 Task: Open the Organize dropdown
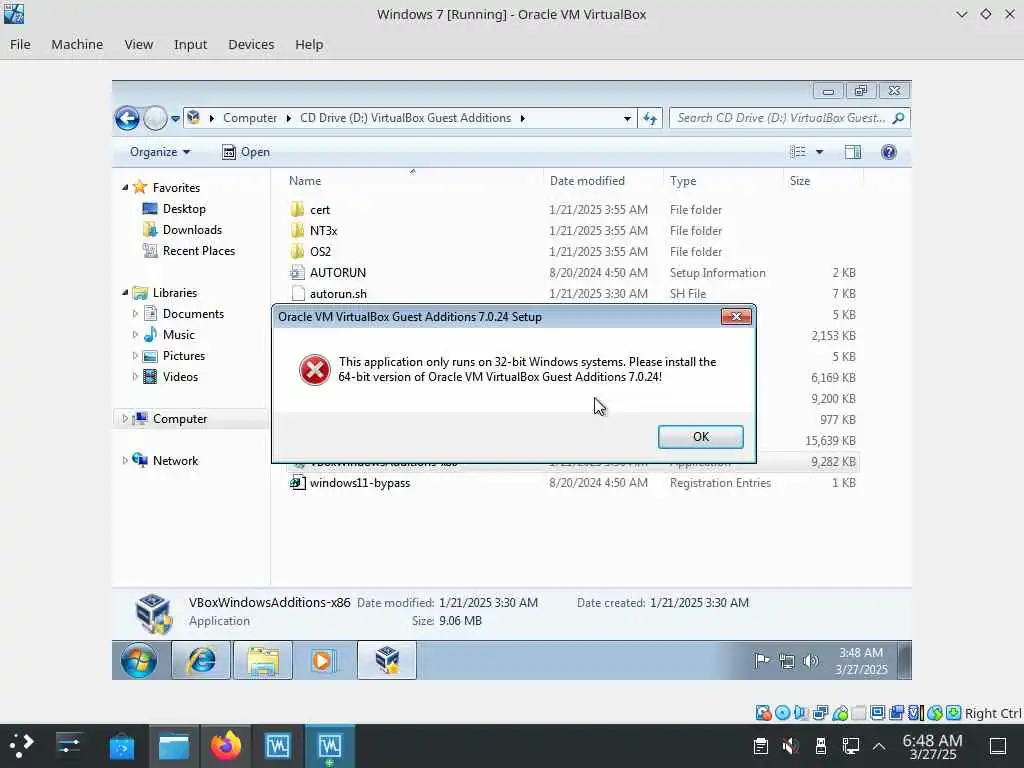coord(160,152)
